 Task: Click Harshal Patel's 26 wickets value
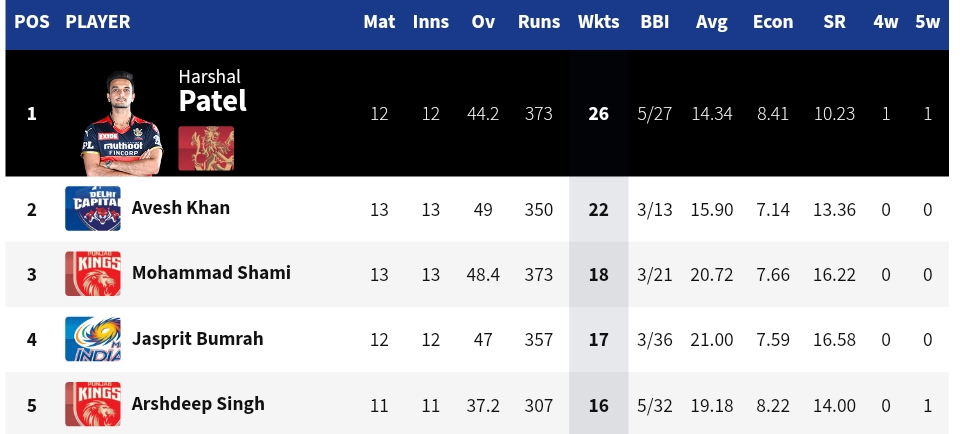[x=598, y=114]
